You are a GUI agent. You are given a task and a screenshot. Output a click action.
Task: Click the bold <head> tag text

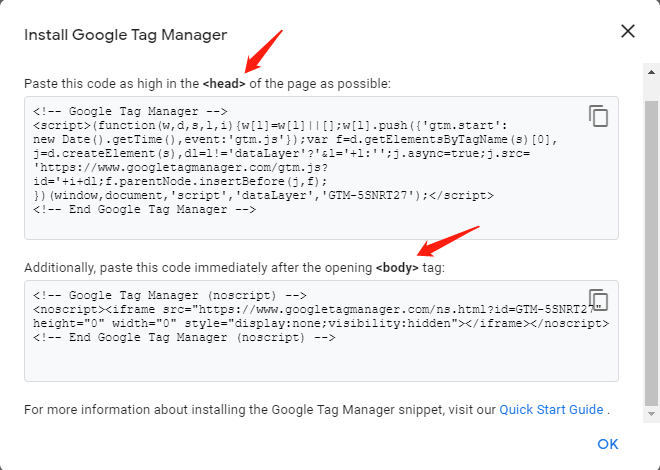pyautogui.click(x=224, y=84)
